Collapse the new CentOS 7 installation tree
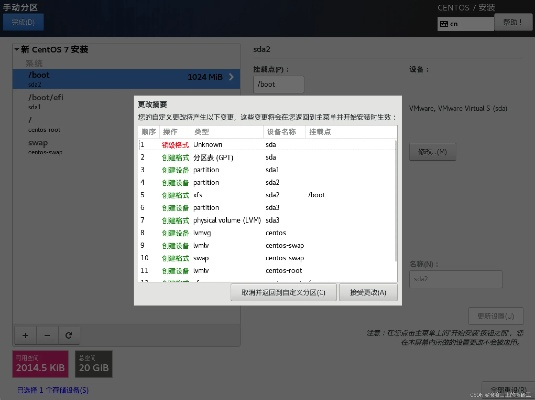This screenshot has width=535, height=400. coord(17,49)
